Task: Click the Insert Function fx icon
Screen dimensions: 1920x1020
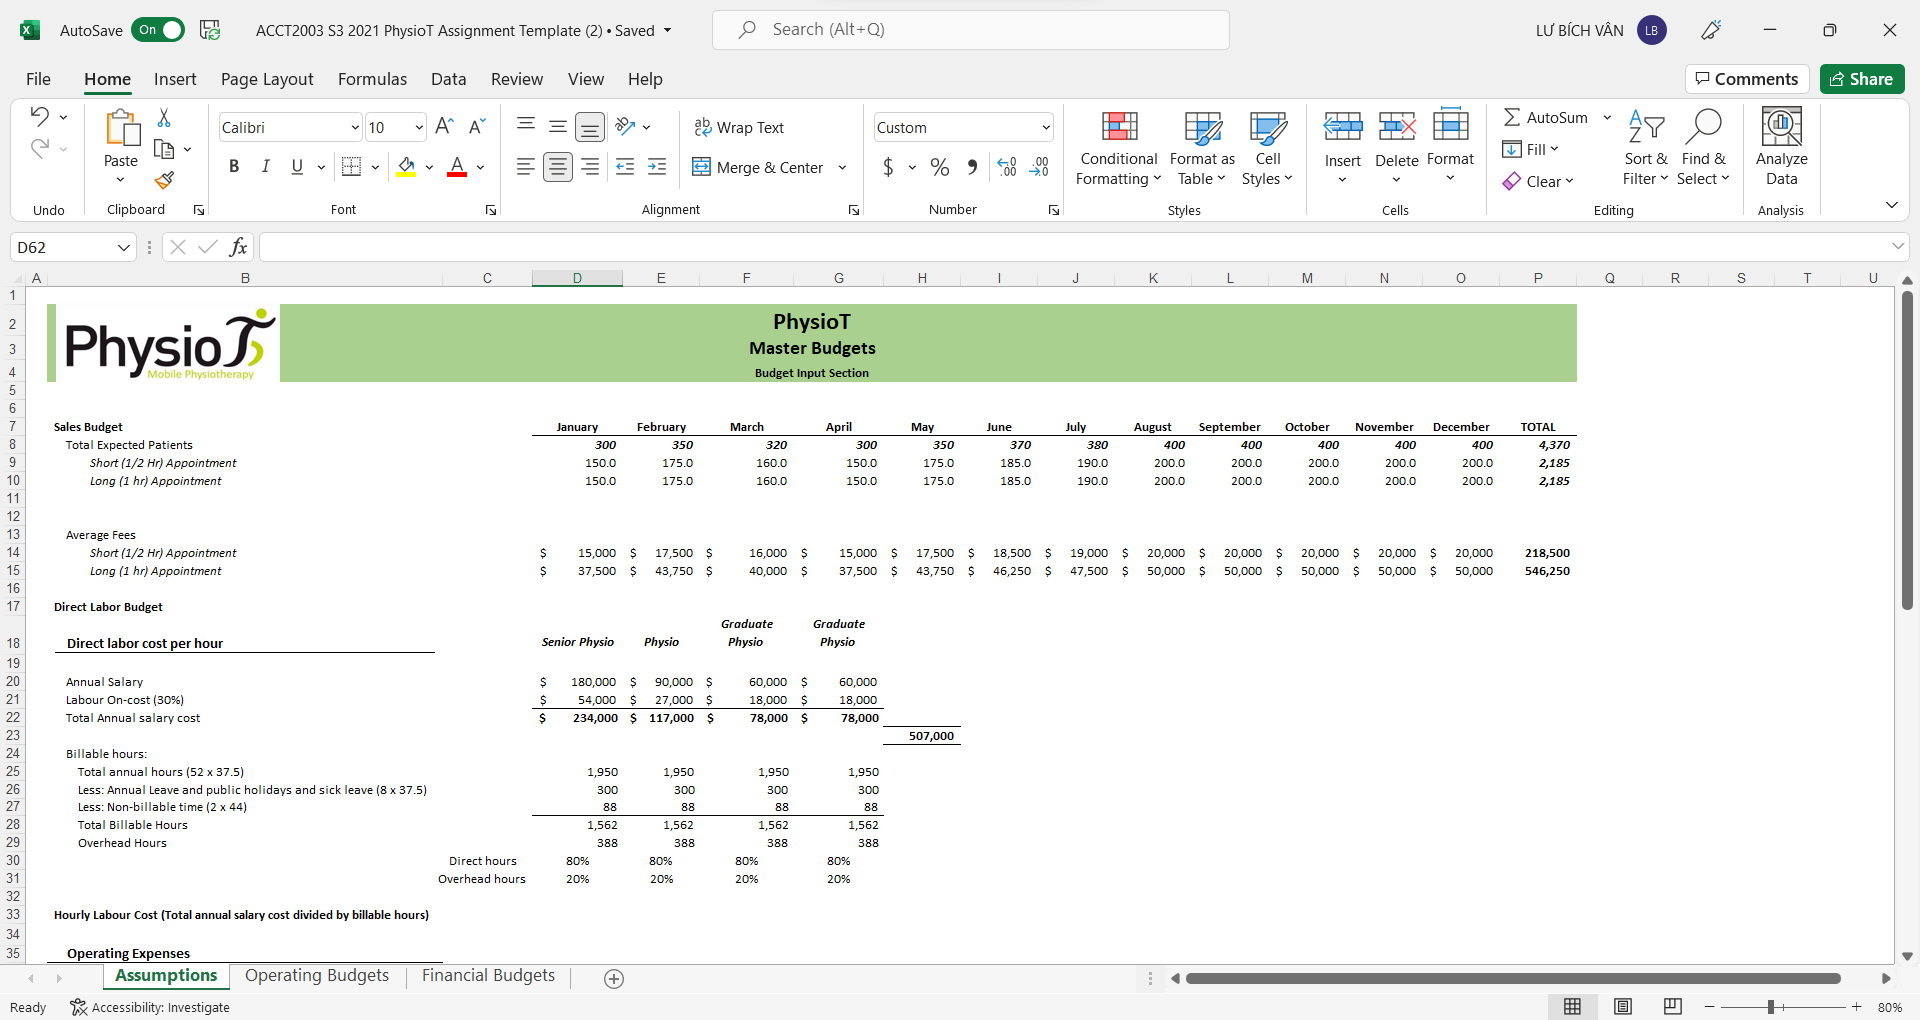Action: (238, 247)
